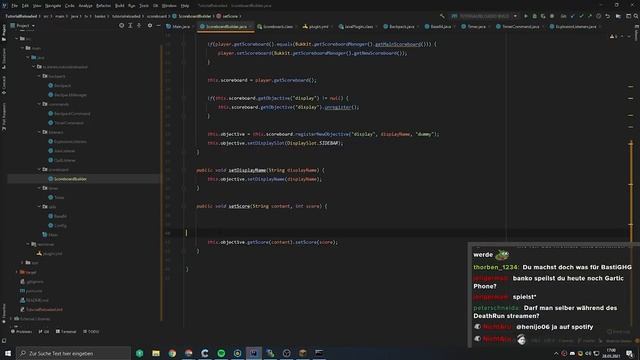Collapse the backpack package
640x360 pixels.
click(39, 76)
